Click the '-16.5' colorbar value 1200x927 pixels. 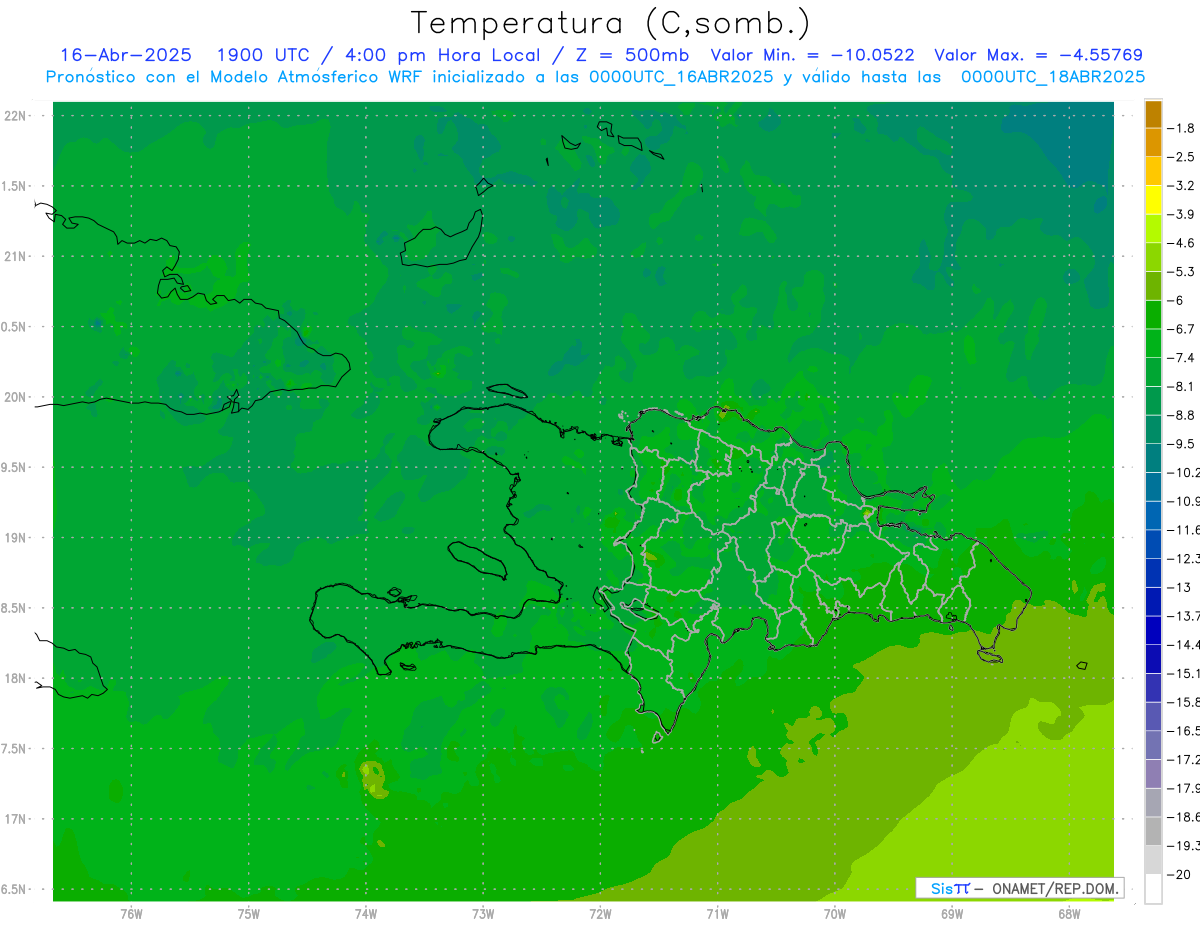pos(1184,731)
